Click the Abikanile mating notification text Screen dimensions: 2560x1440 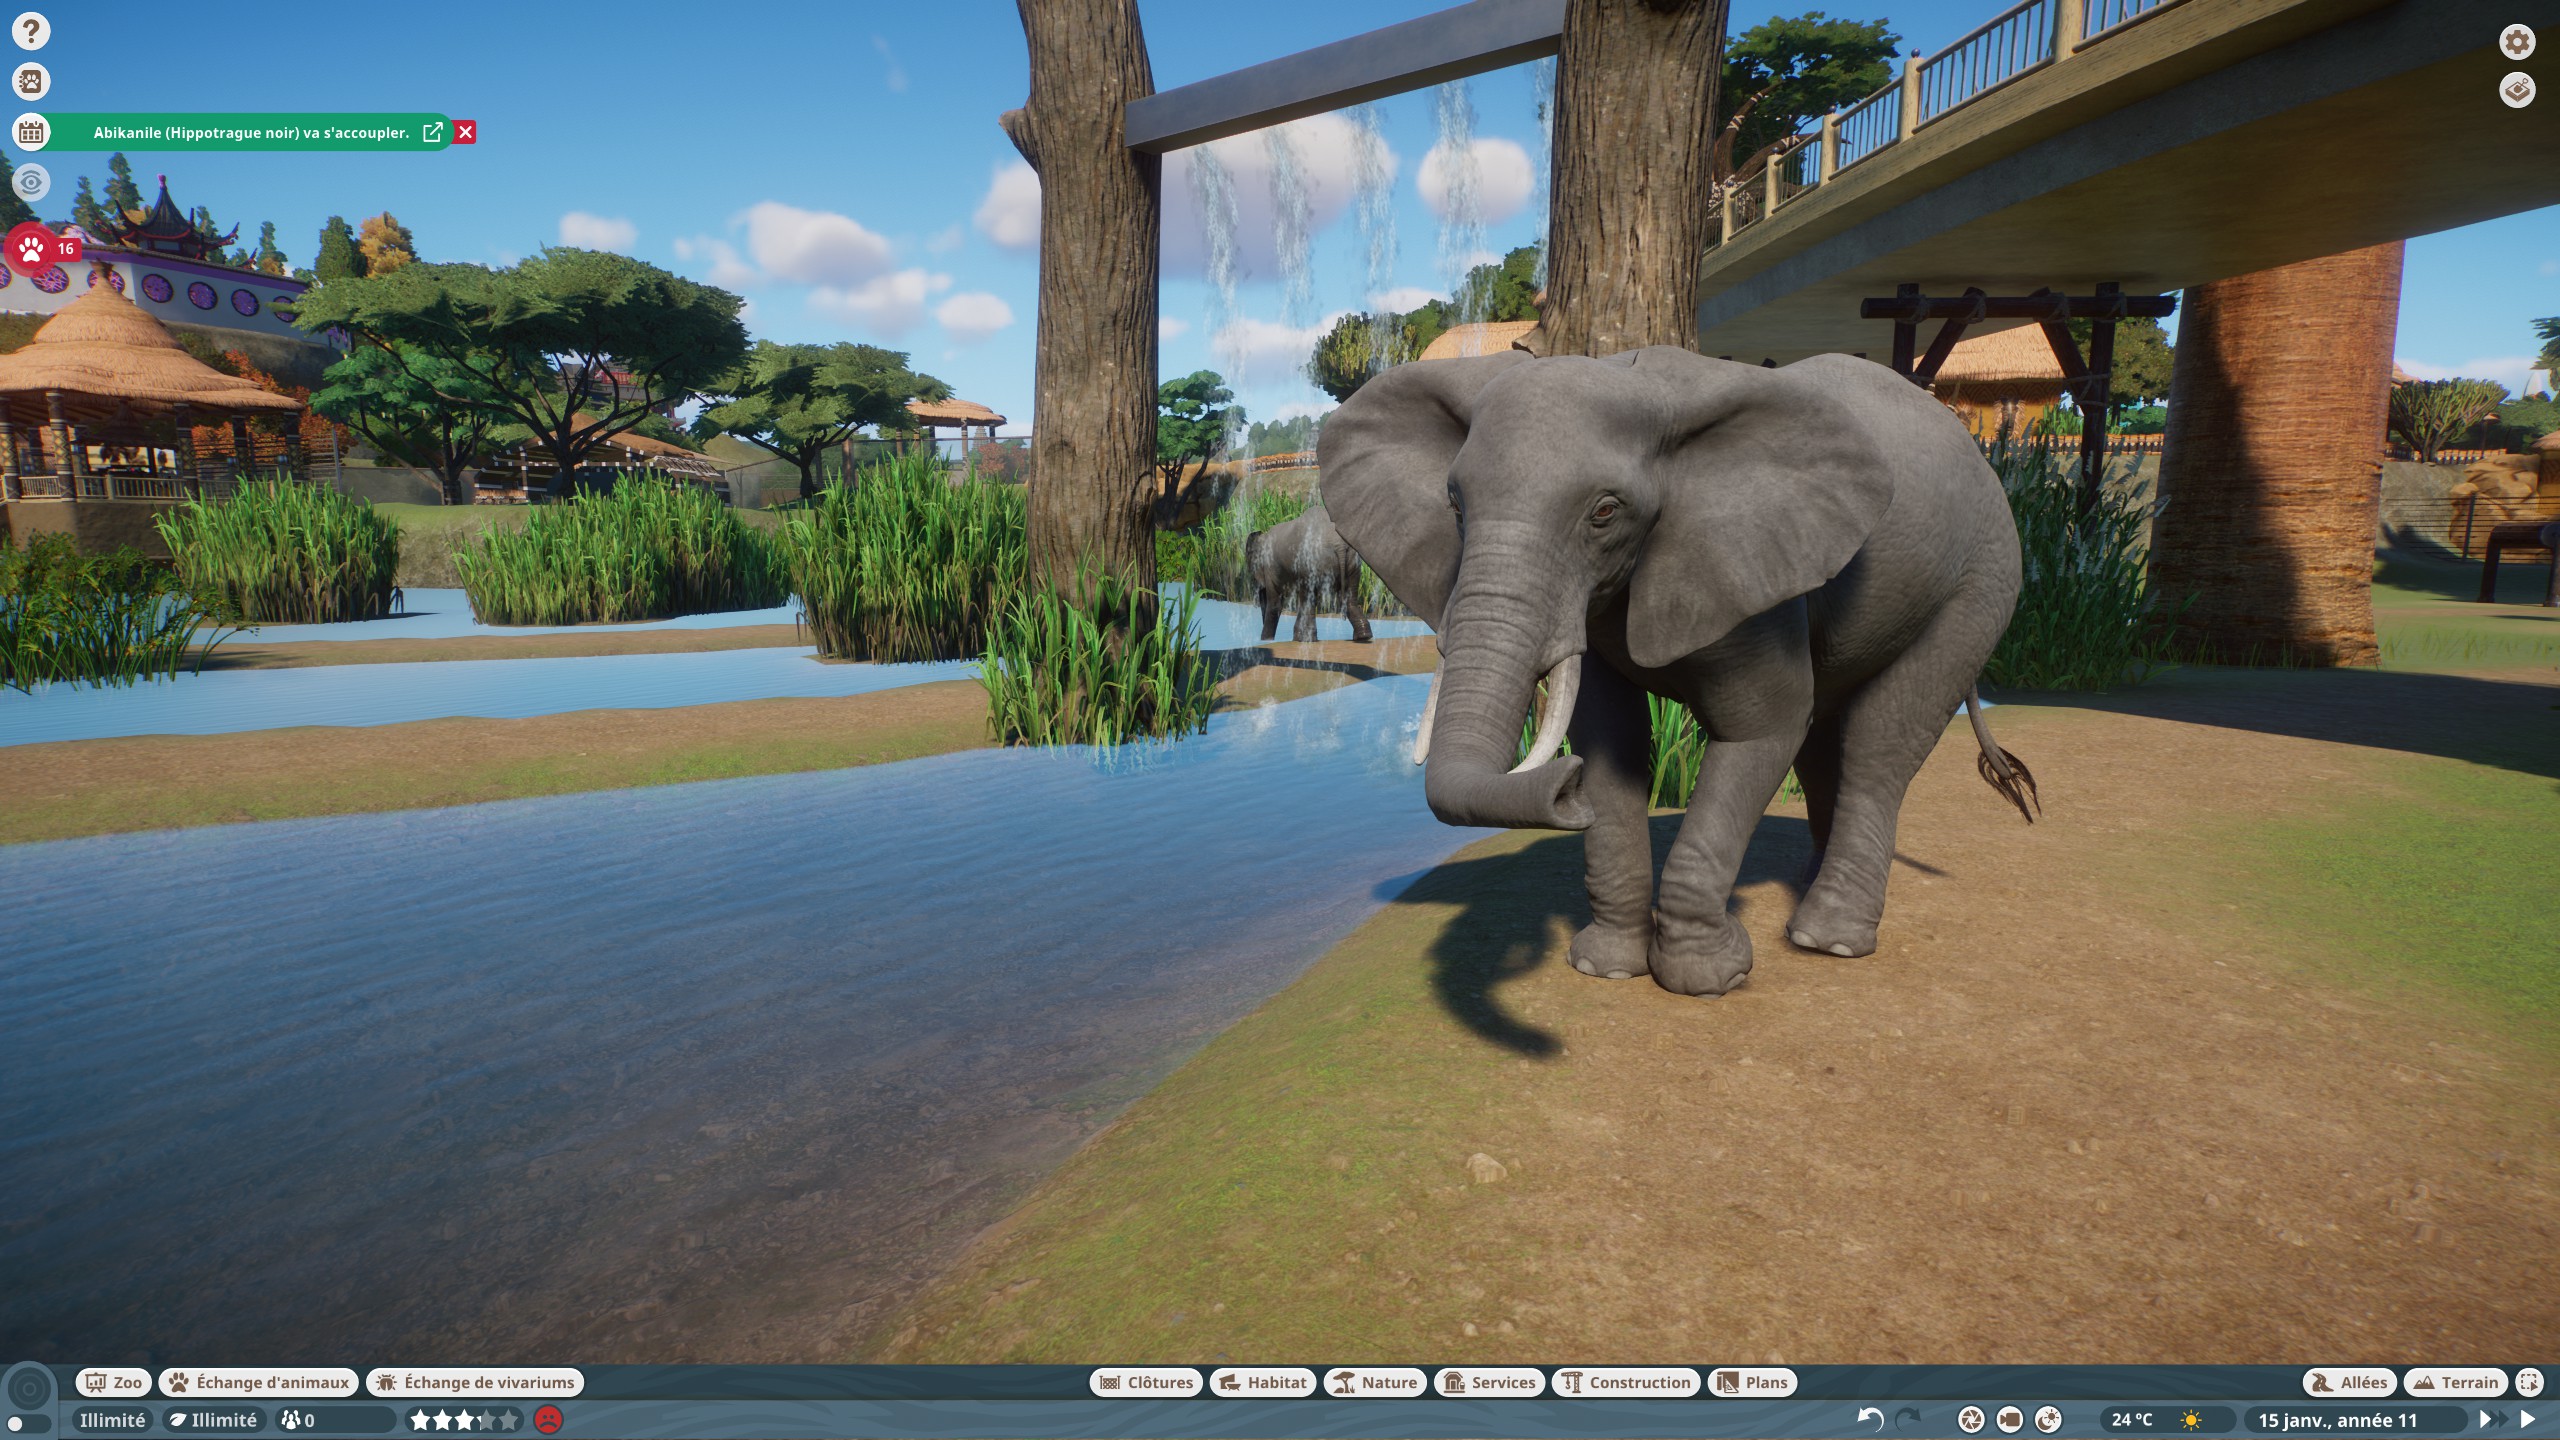(x=251, y=132)
